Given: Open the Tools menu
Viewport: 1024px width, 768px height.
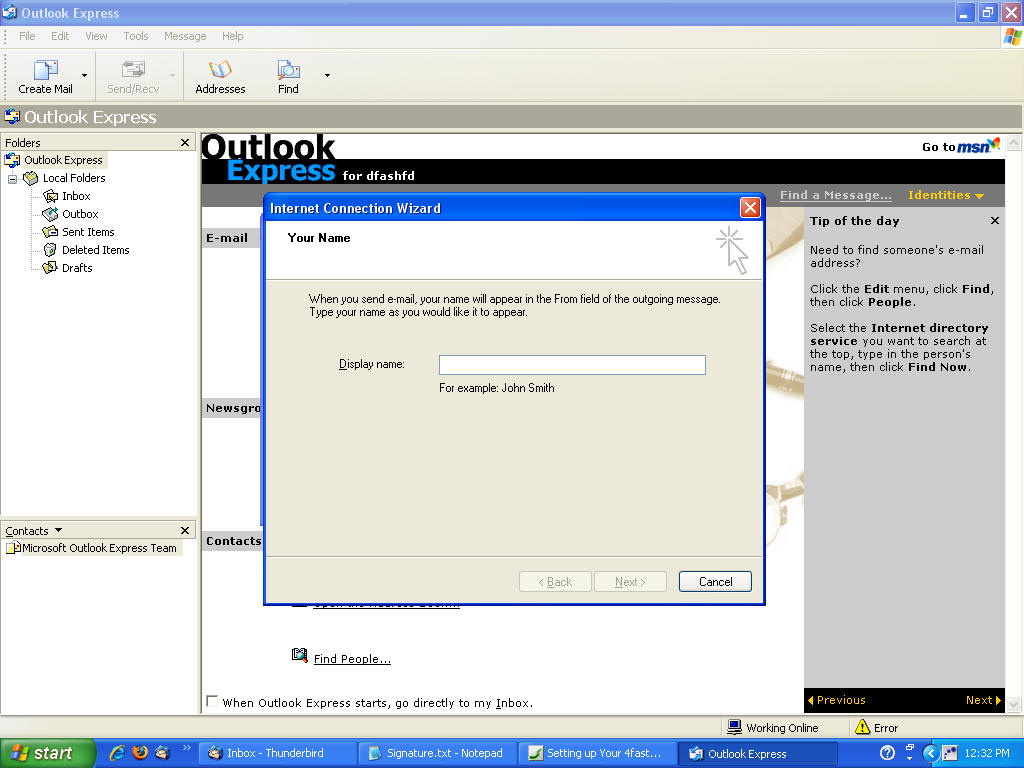Looking at the screenshot, I should [x=136, y=36].
